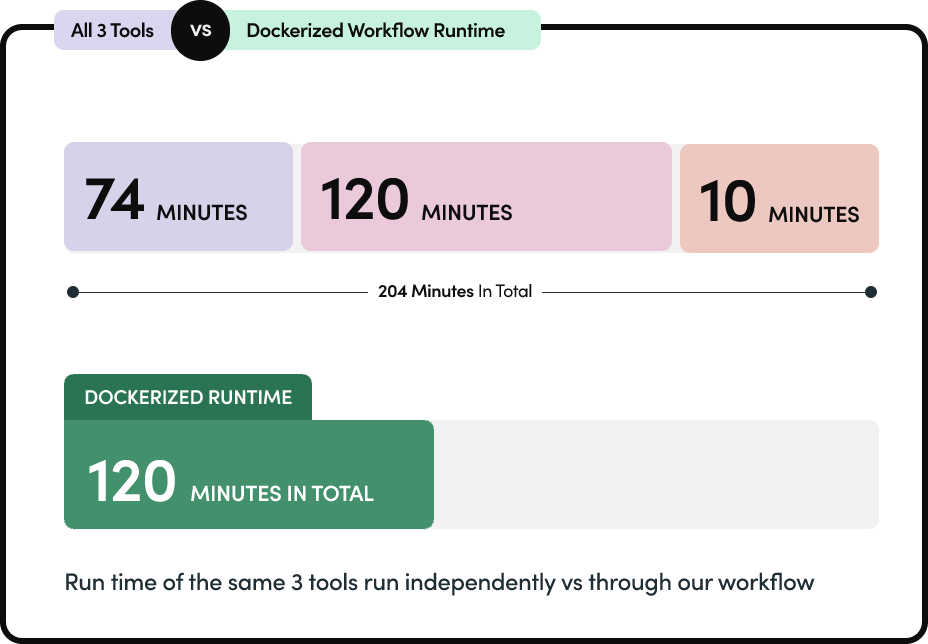Click the right endpoint dot of timeline

pyautogui.click(x=871, y=292)
